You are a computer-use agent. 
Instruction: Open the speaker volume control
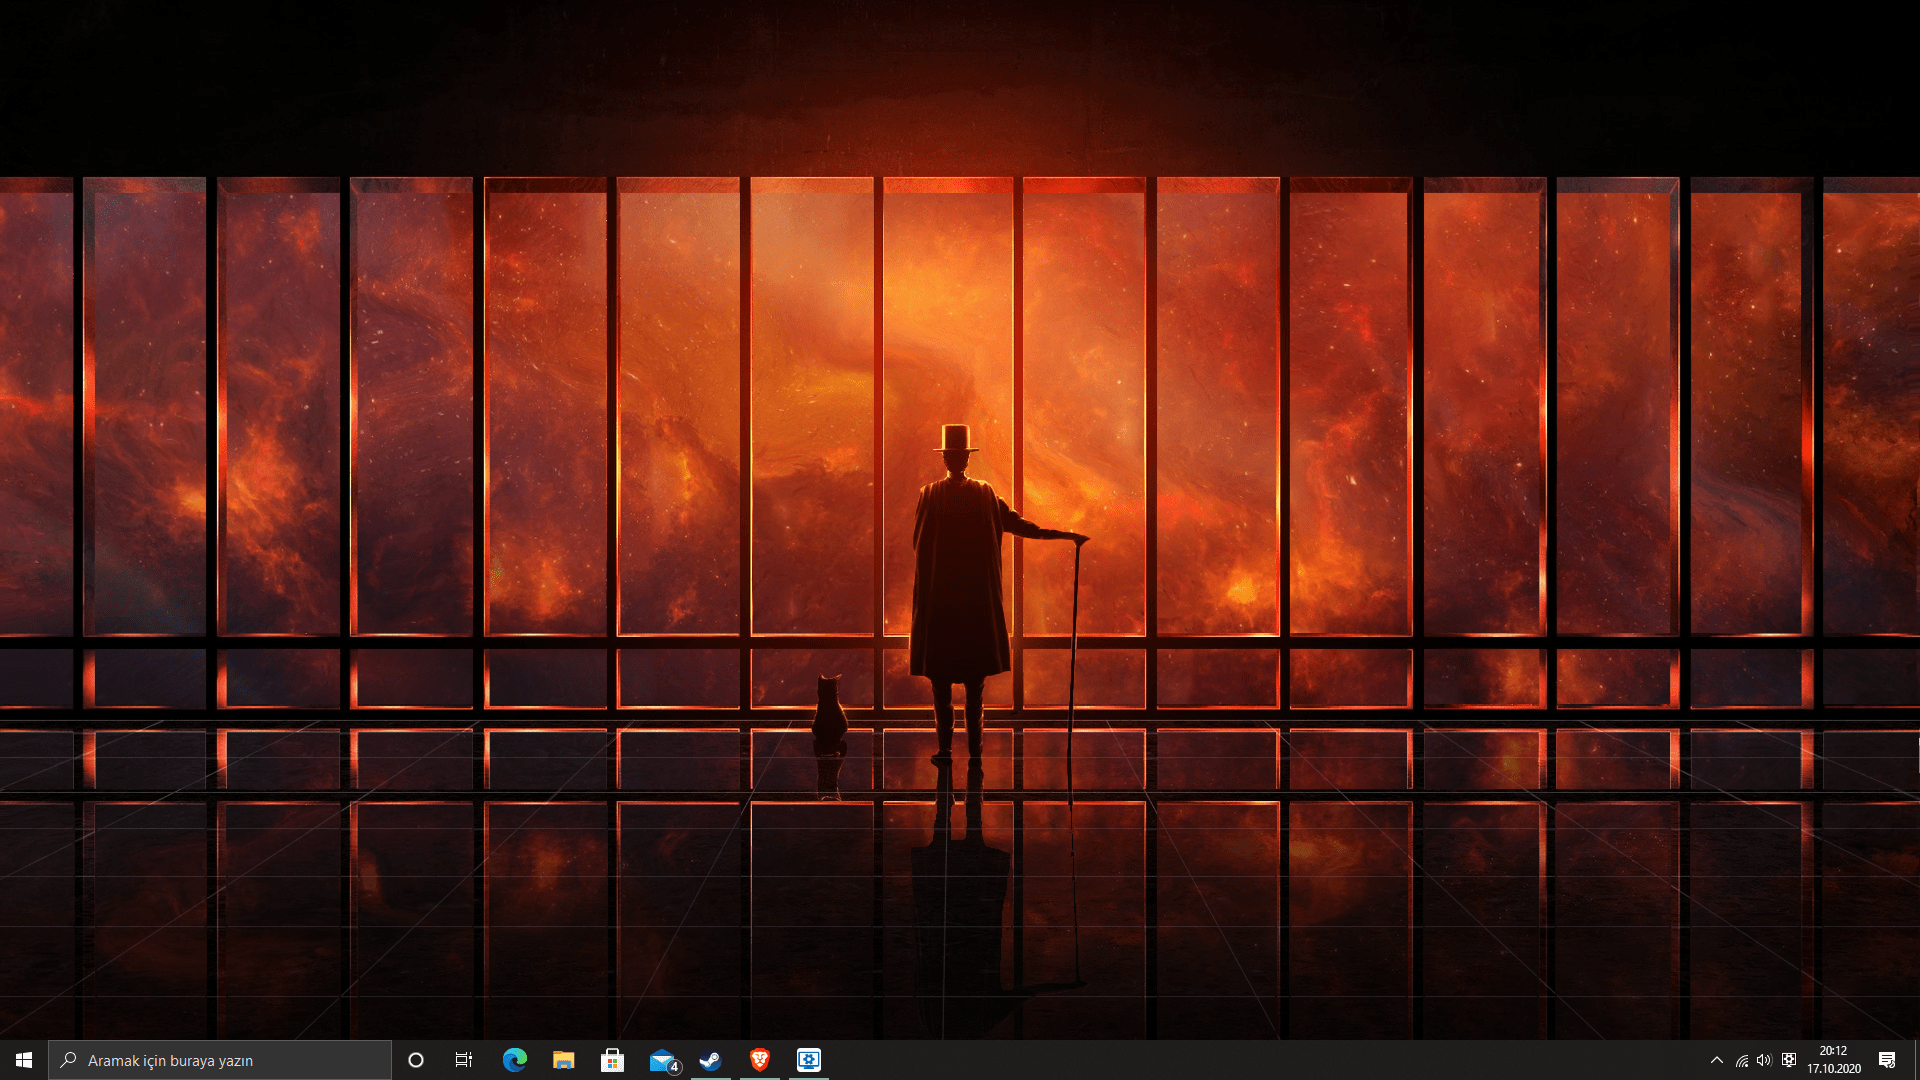click(x=1764, y=1060)
